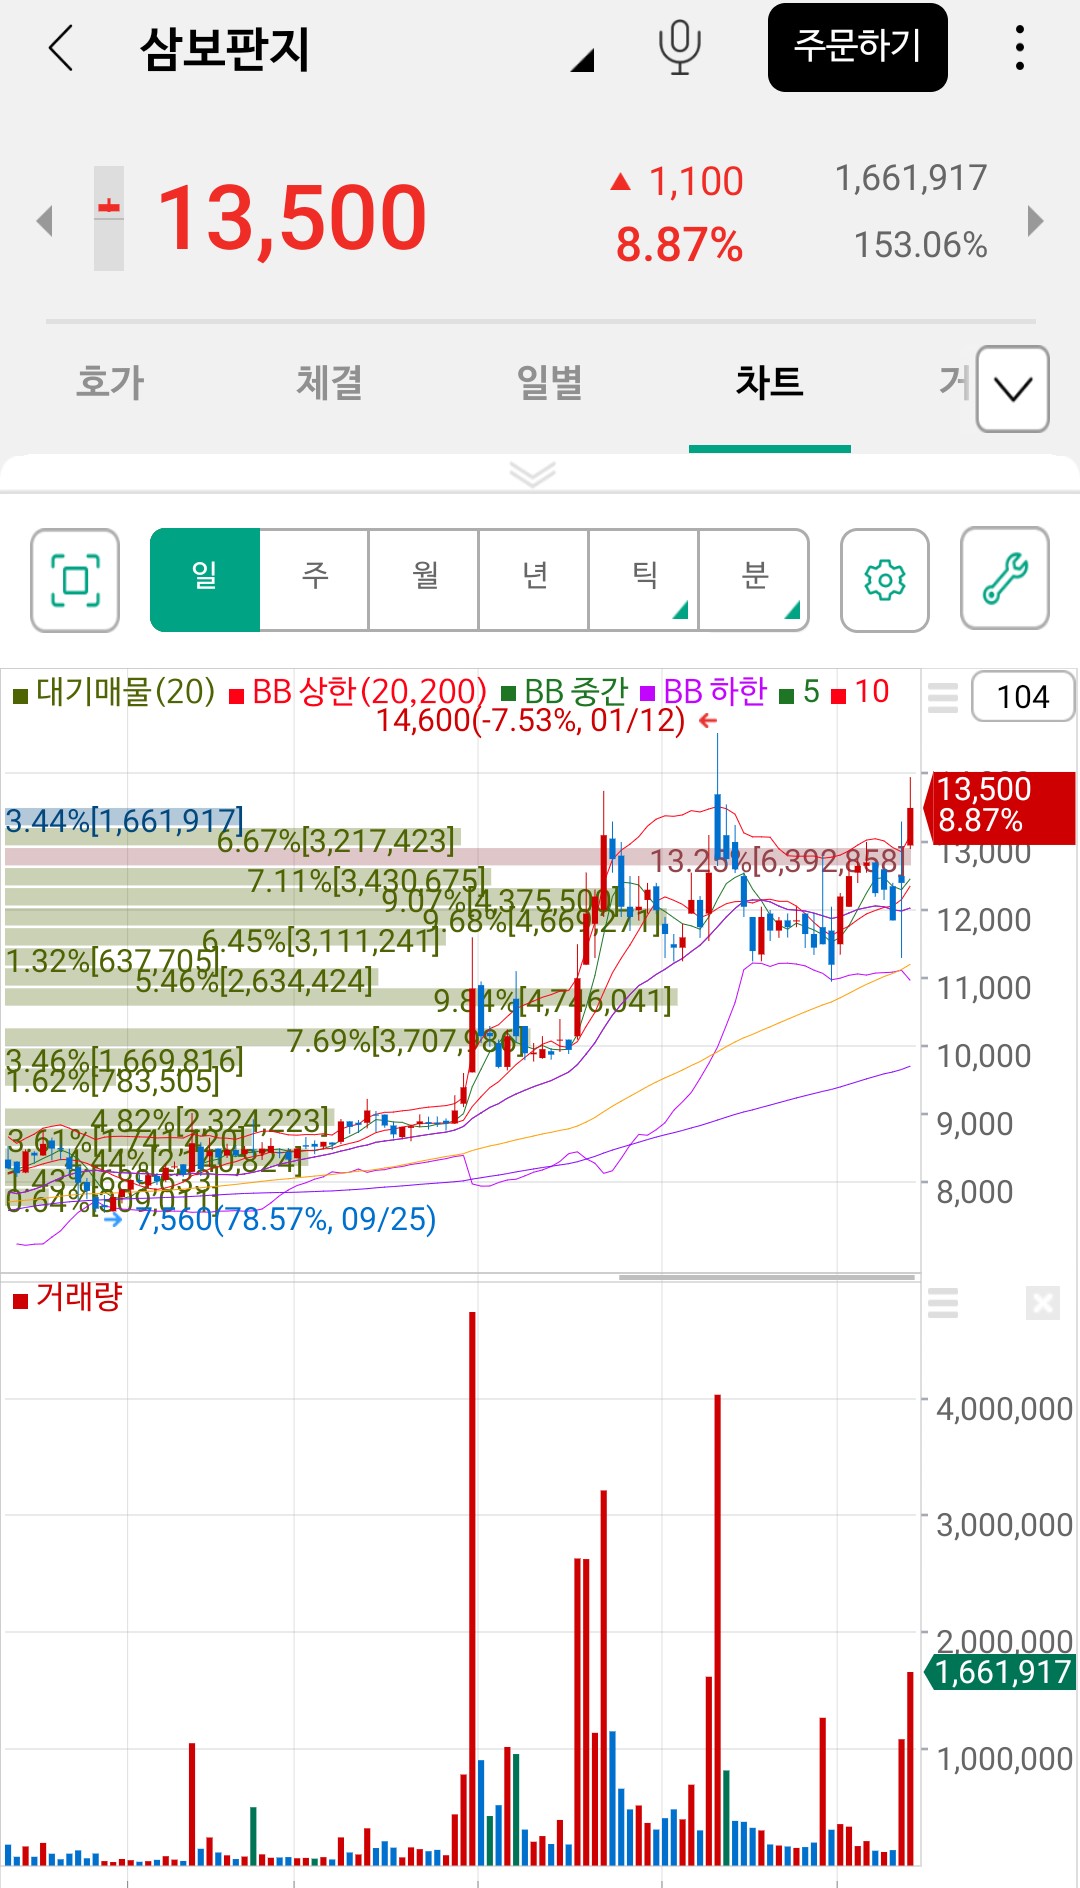Viewport: 1080px width, 1888px height.
Task: Go to previous stock with left triangle
Action: point(44,221)
